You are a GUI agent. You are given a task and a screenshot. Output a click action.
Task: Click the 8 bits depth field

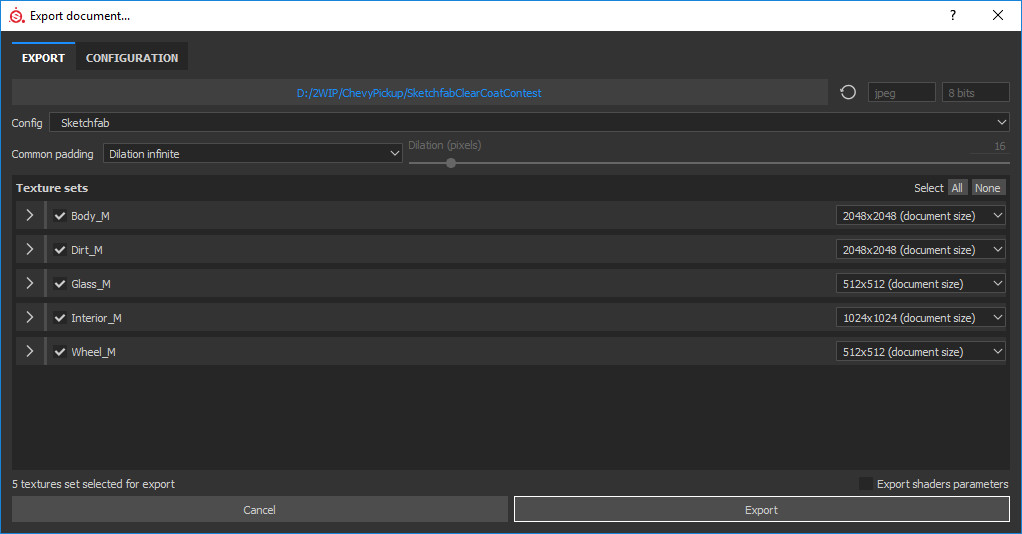coord(975,93)
